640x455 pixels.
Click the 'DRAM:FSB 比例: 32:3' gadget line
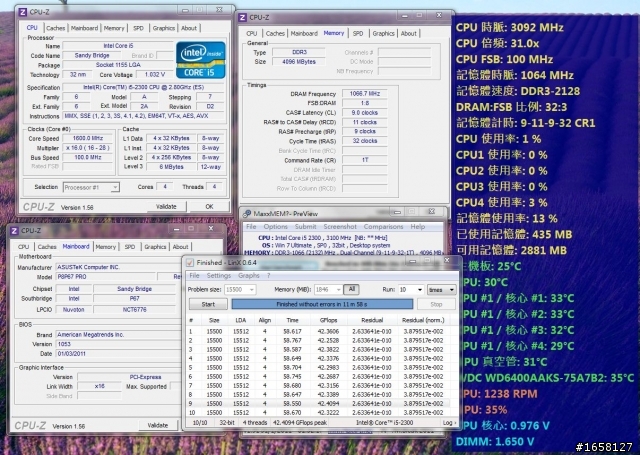click(511, 107)
